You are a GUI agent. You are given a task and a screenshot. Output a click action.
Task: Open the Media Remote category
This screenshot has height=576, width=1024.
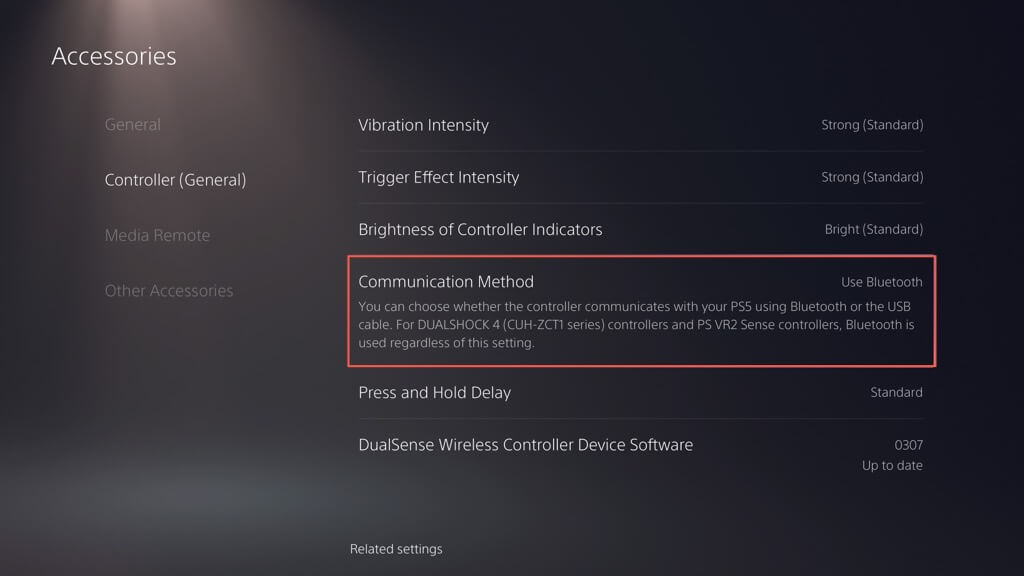(x=157, y=235)
